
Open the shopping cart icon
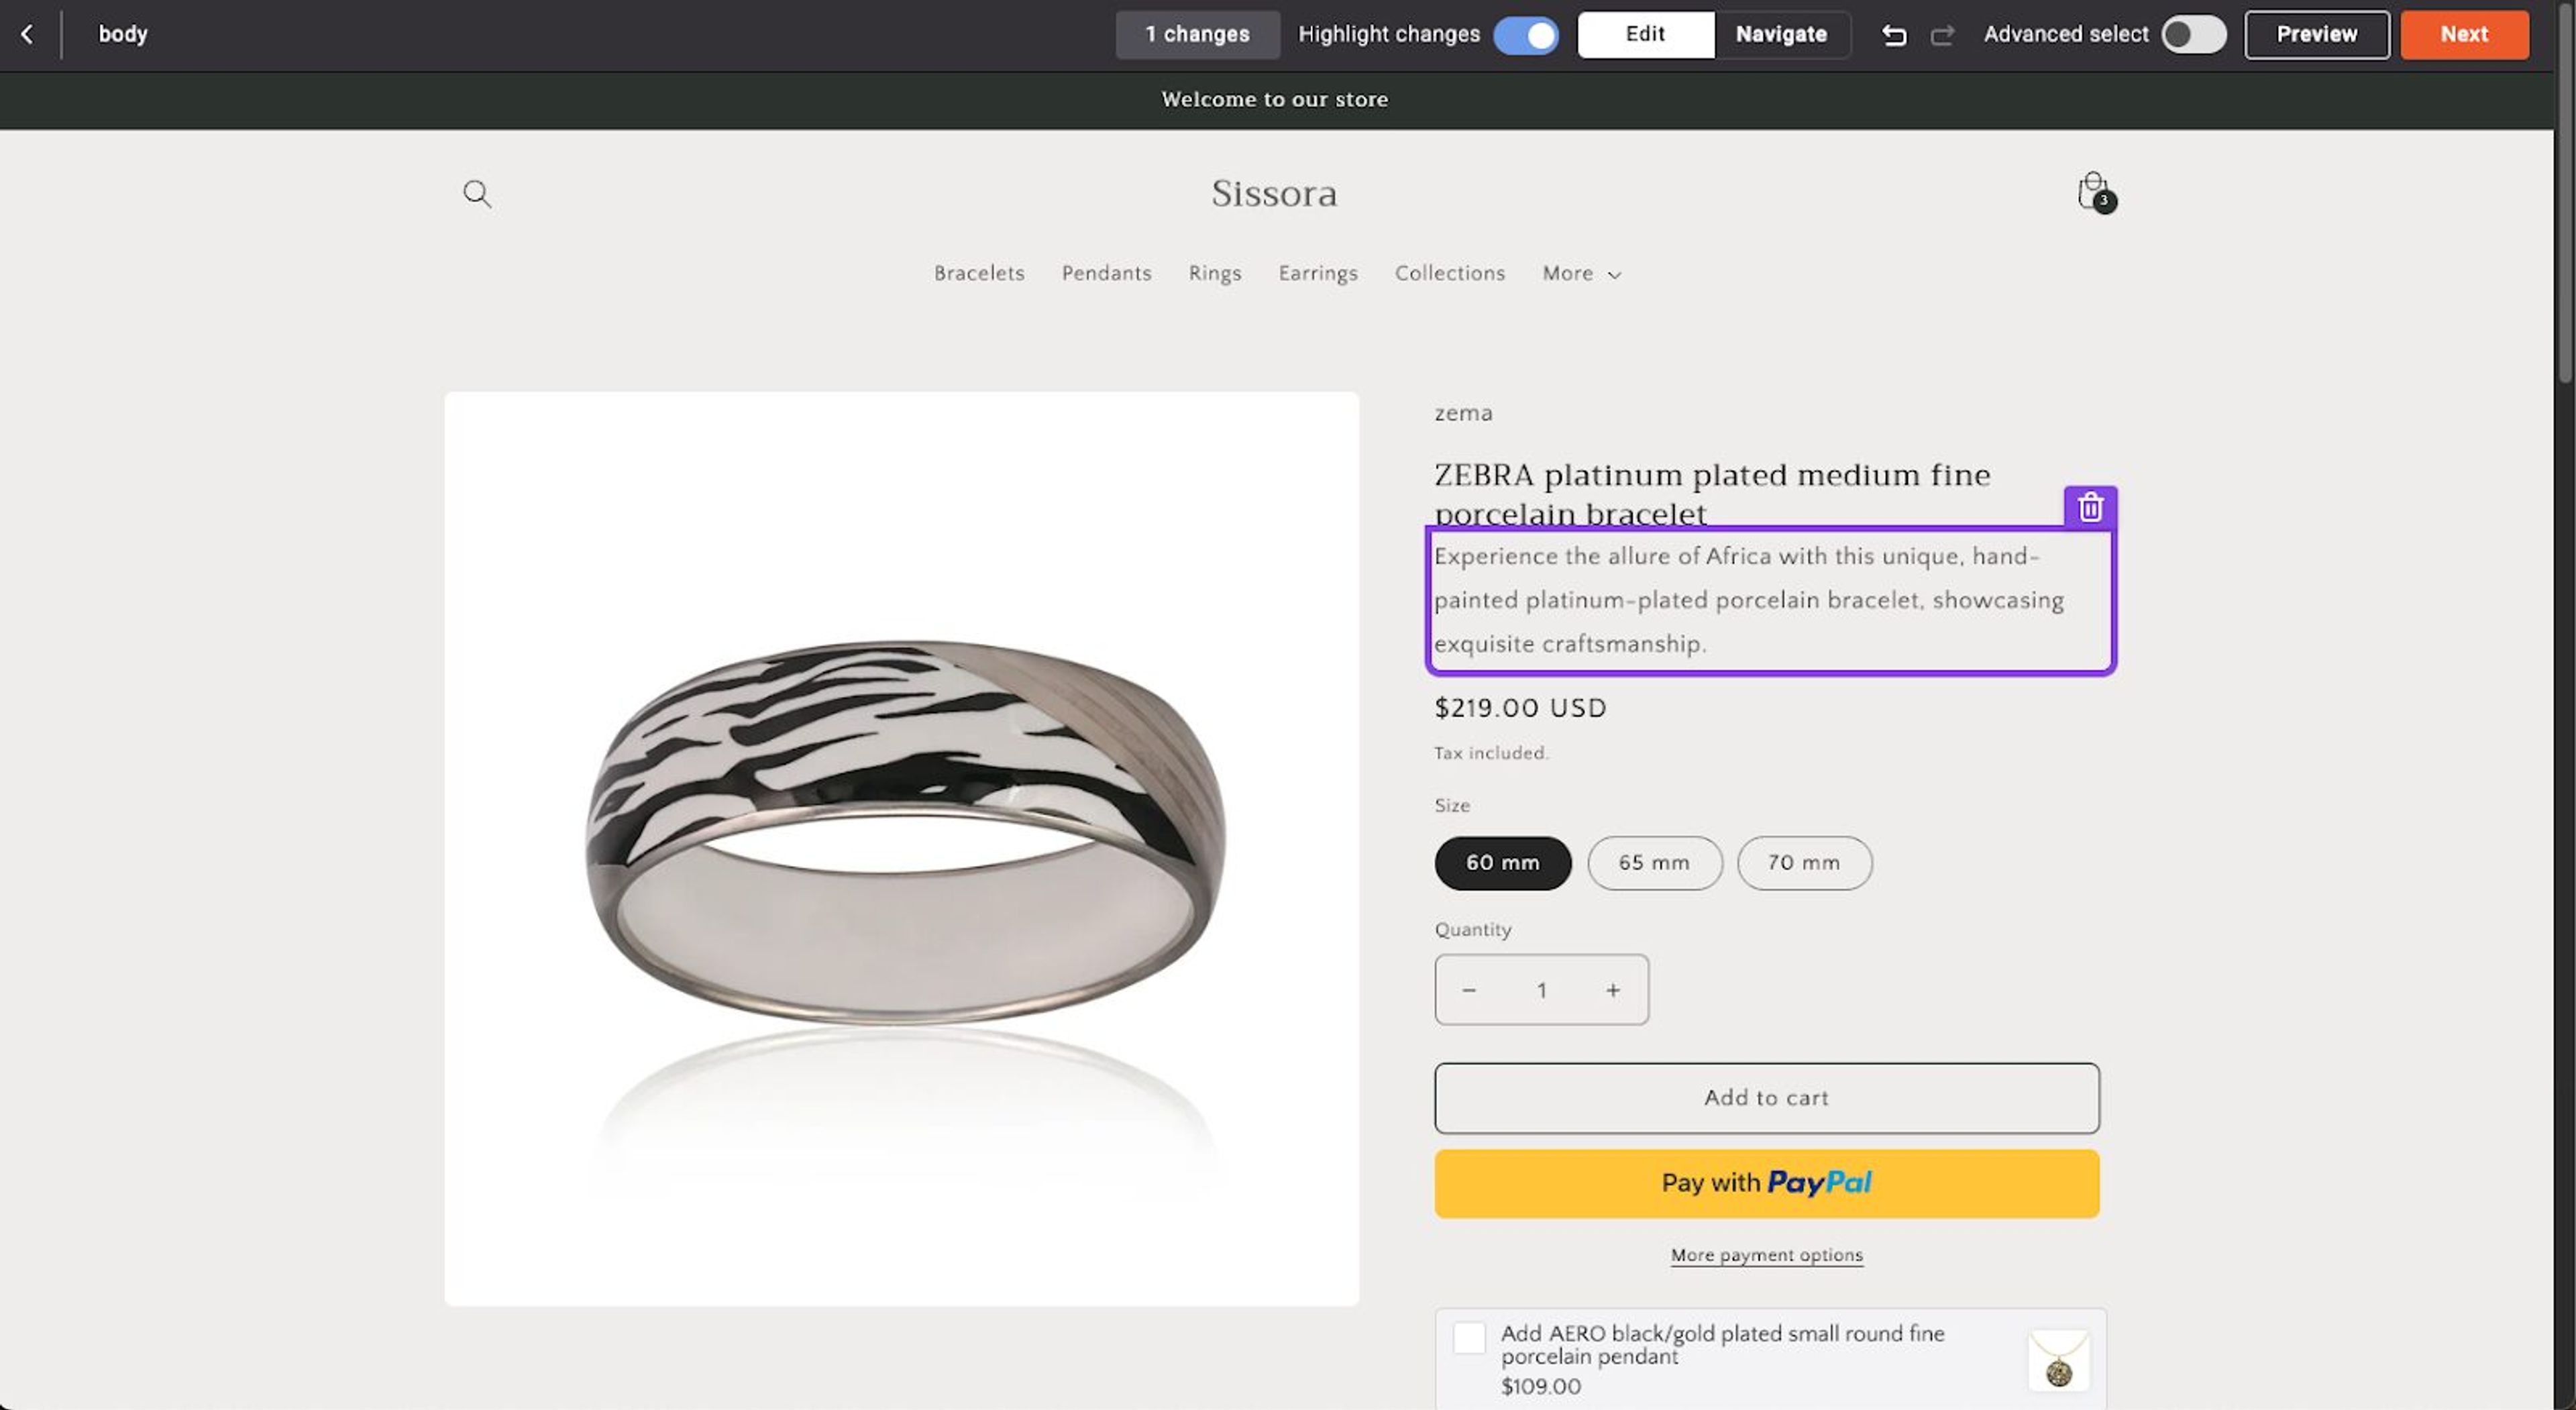click(x=2092, y=190)
